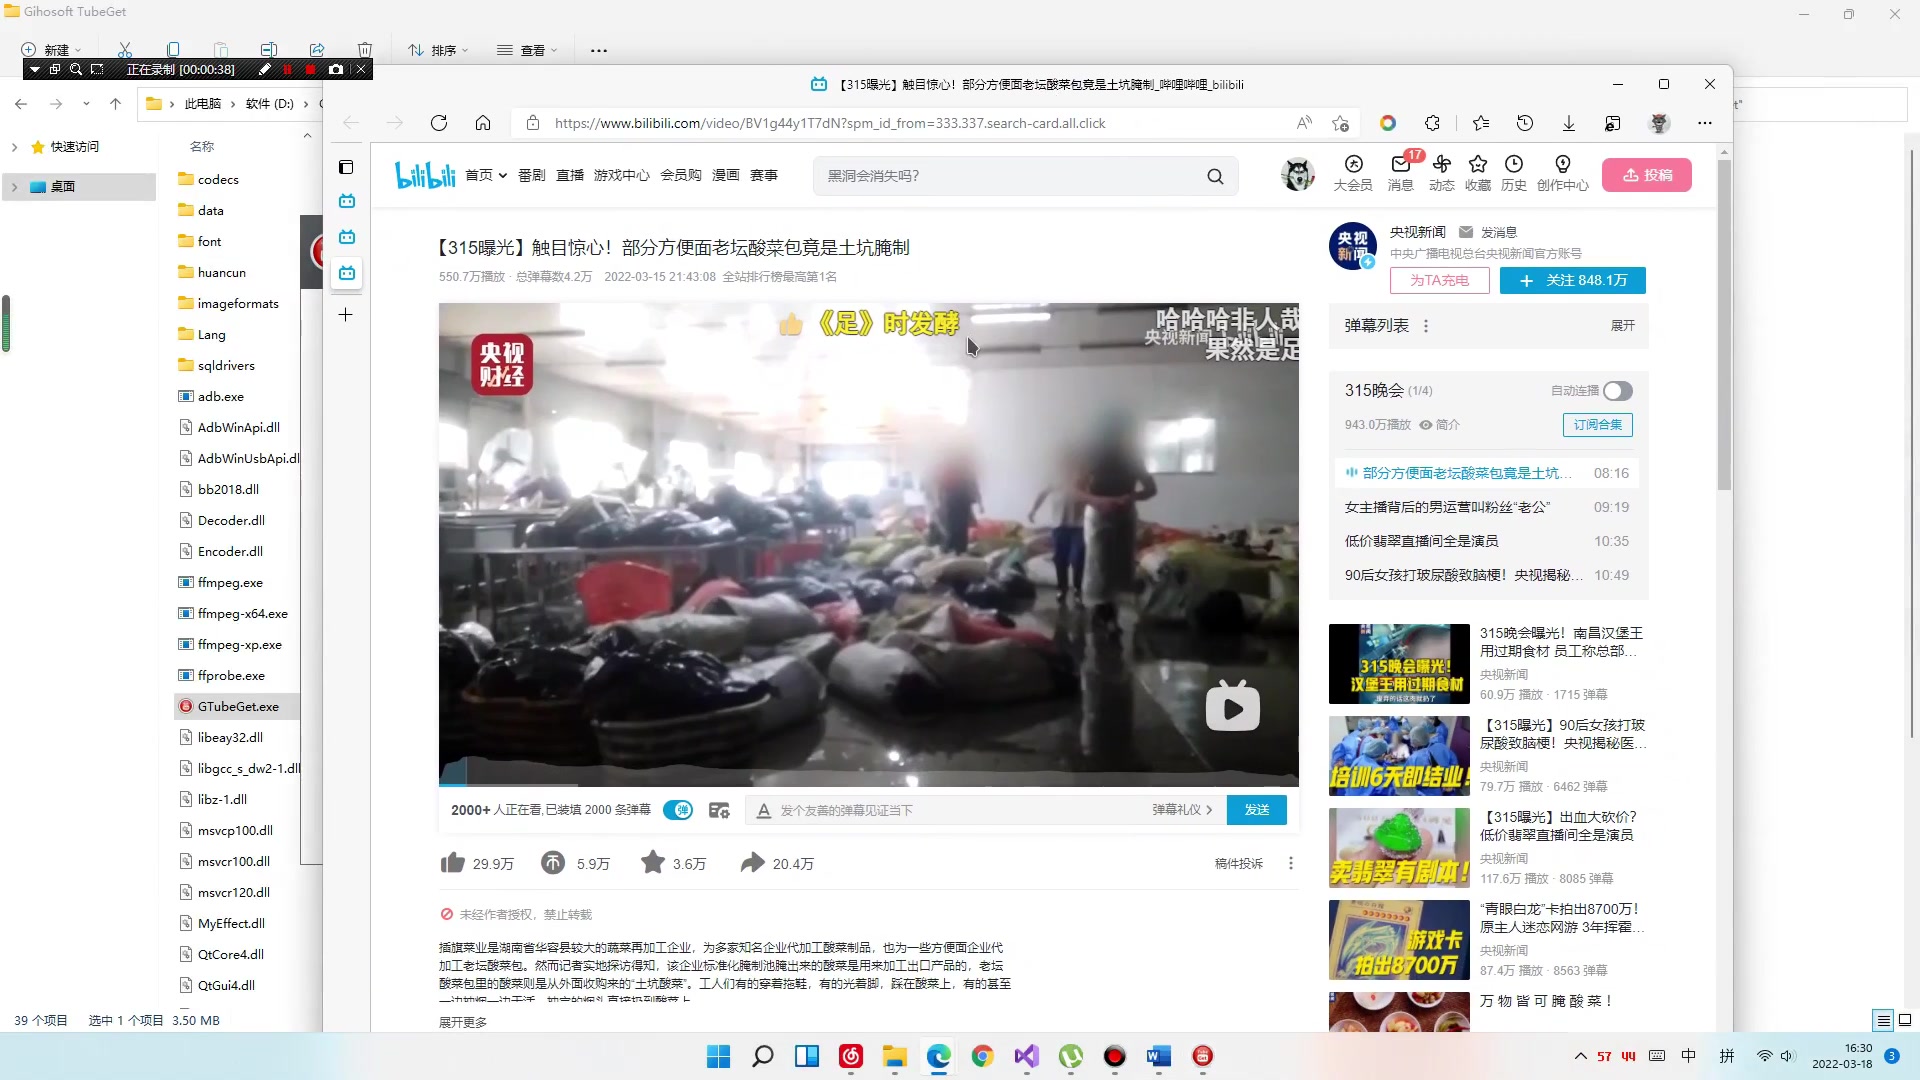This screenshot has height=1080, width=1920.
Task: Open 收藏 favorites icon
Action: 1478,173
